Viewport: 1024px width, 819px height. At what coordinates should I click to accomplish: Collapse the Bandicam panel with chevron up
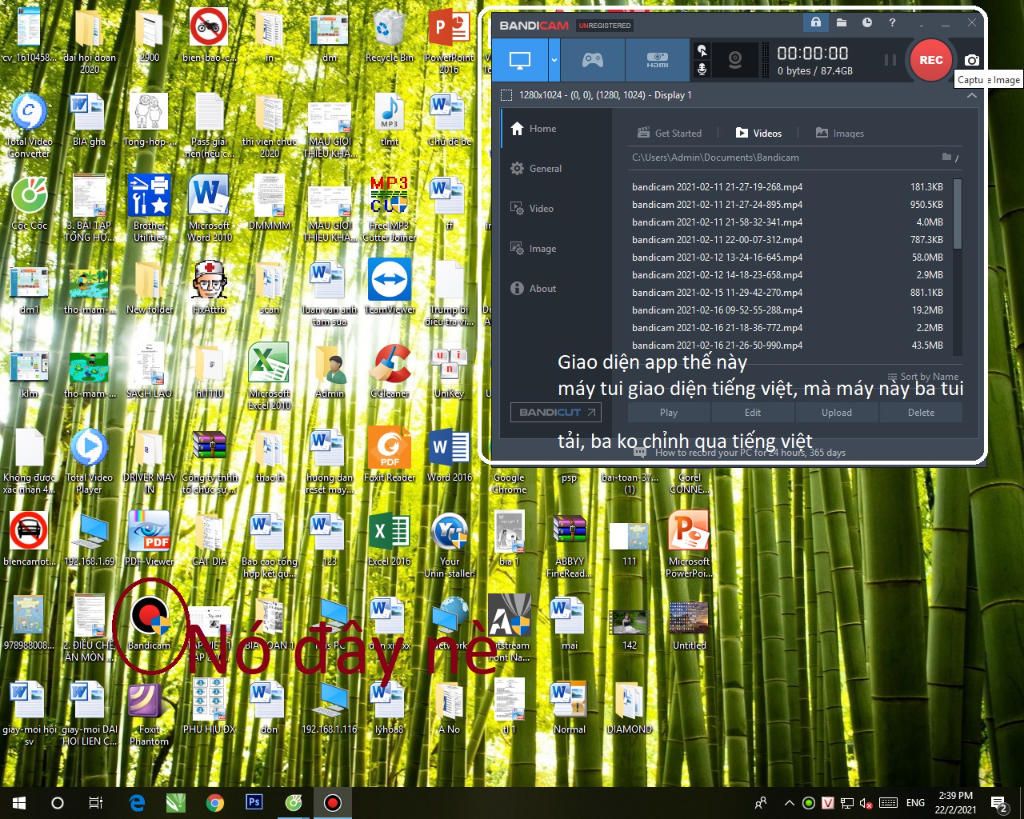(972, 95)
